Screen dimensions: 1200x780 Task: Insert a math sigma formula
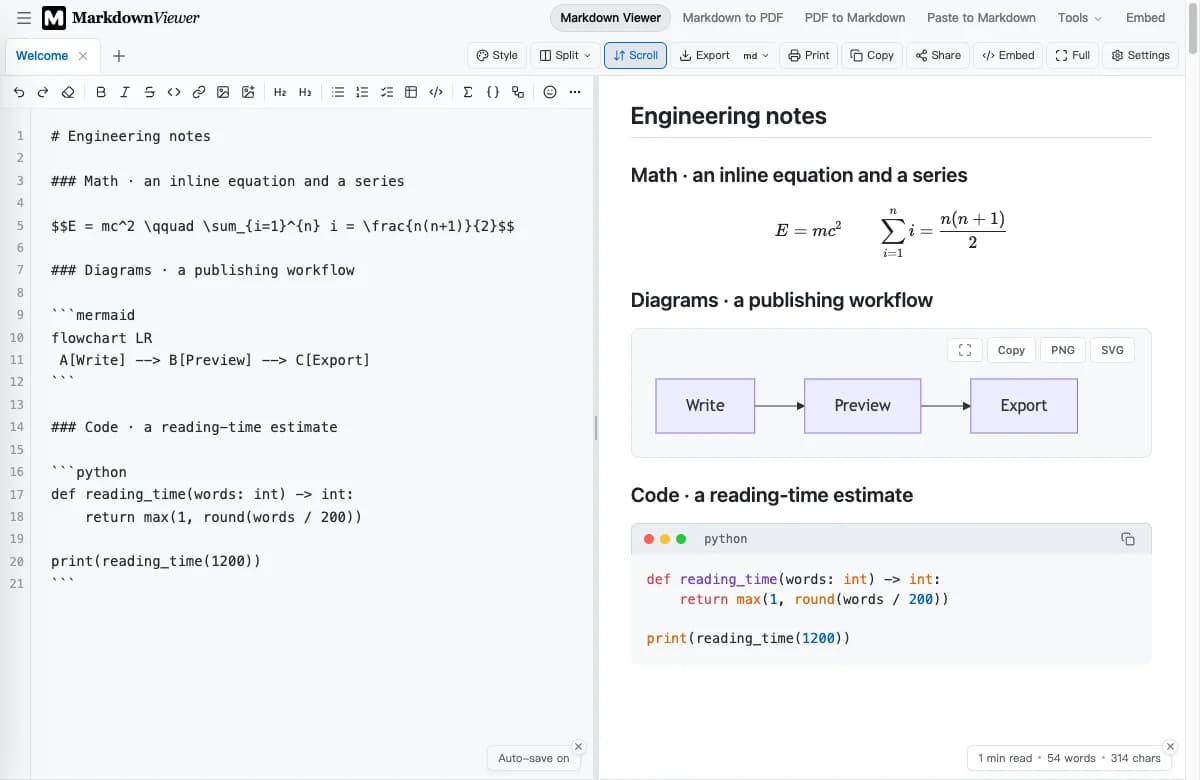(468, 92)
